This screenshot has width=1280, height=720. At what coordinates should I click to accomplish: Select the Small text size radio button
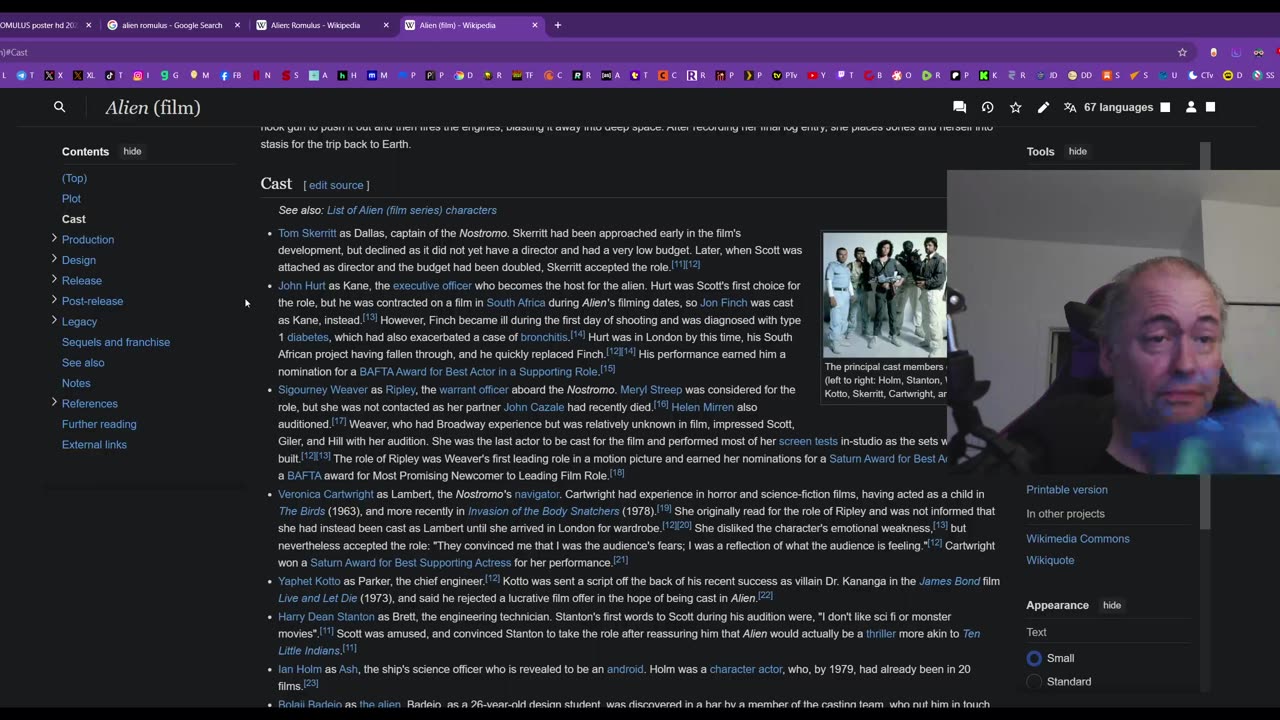click(x=1034, y=658)
